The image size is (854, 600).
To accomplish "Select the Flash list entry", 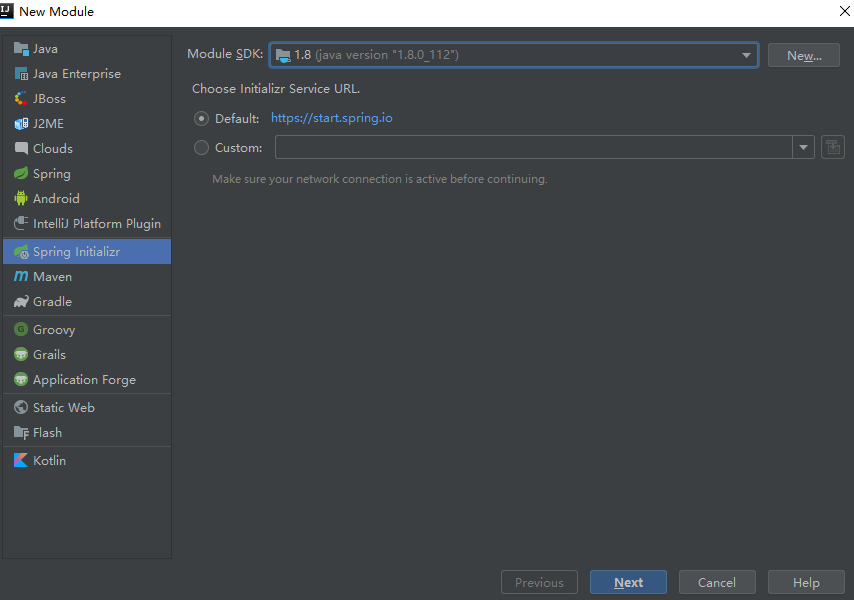I will point(87,433).
